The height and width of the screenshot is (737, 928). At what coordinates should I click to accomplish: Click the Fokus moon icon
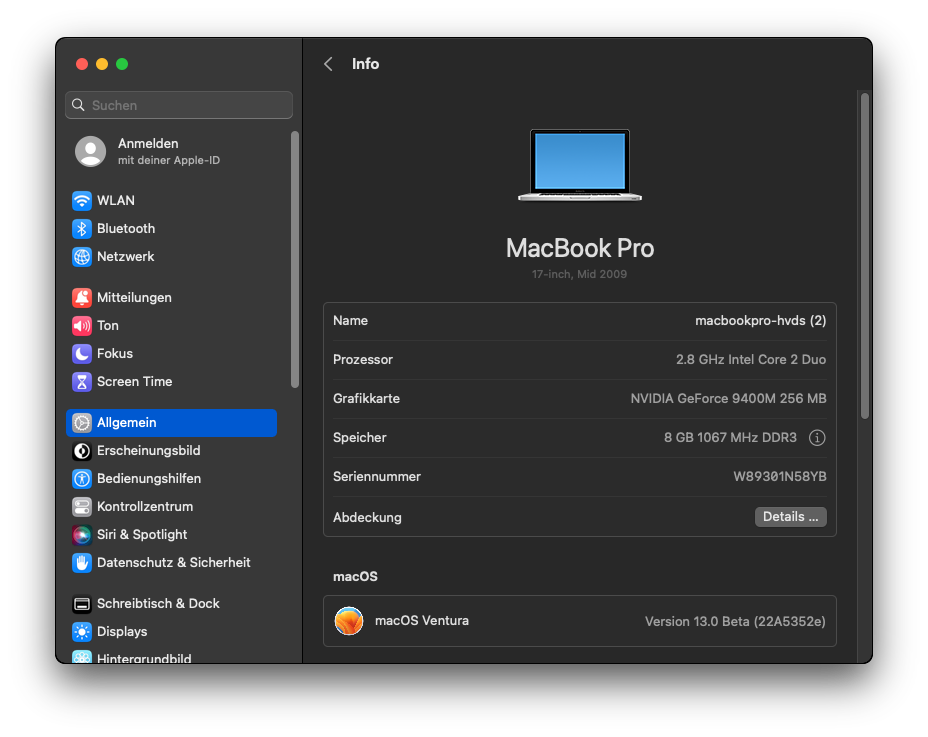[82, 353]
